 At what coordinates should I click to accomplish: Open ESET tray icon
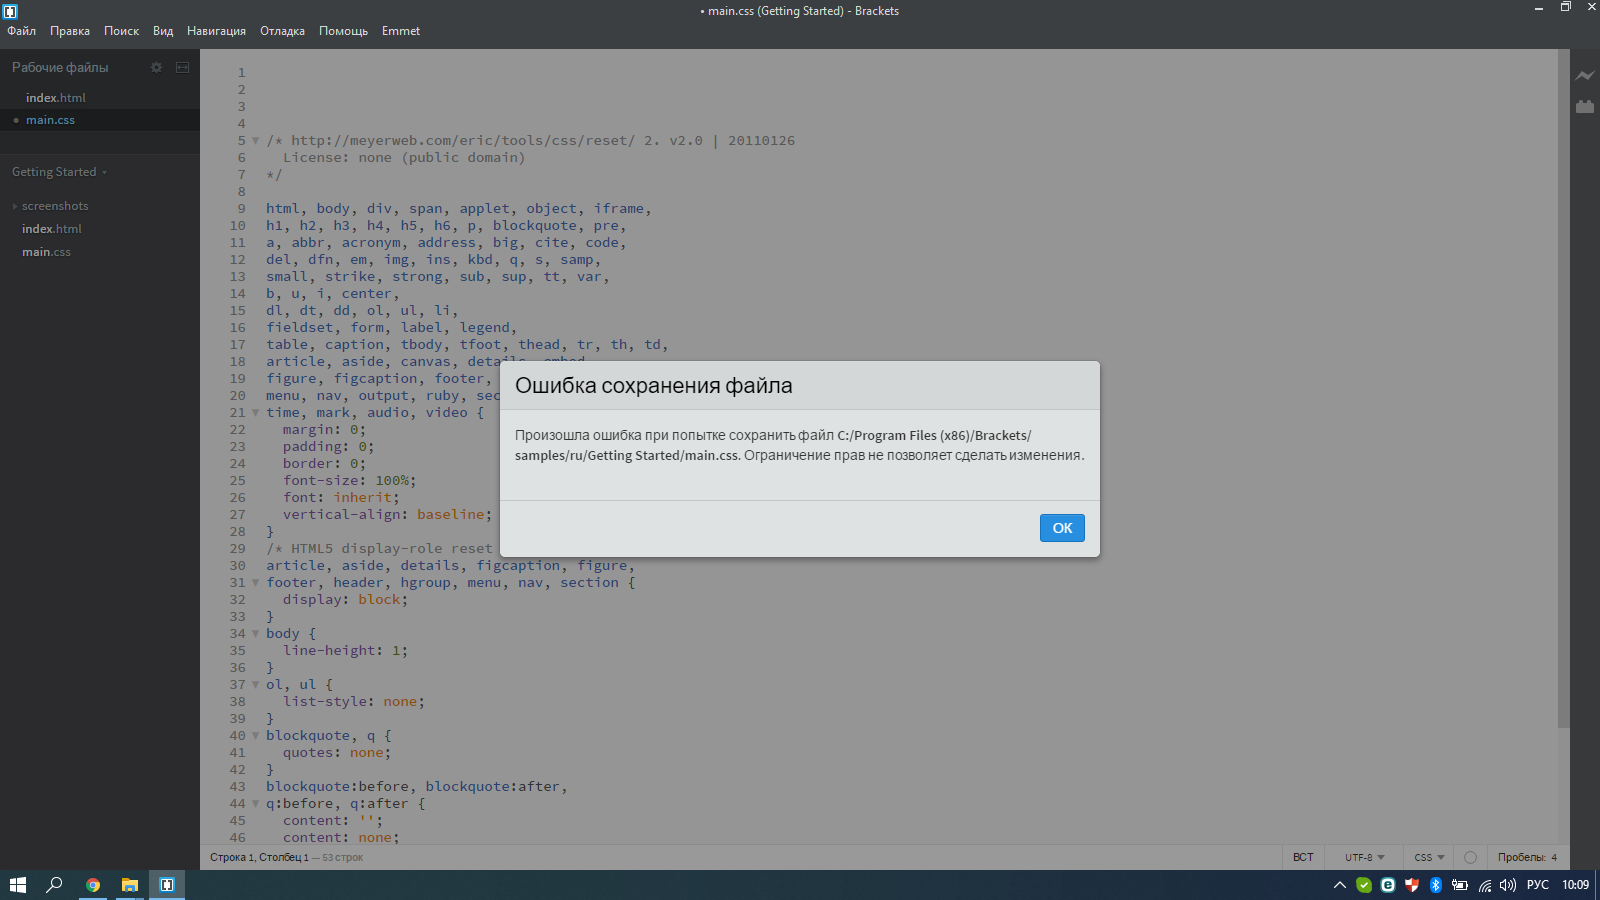click(1388, 885)
